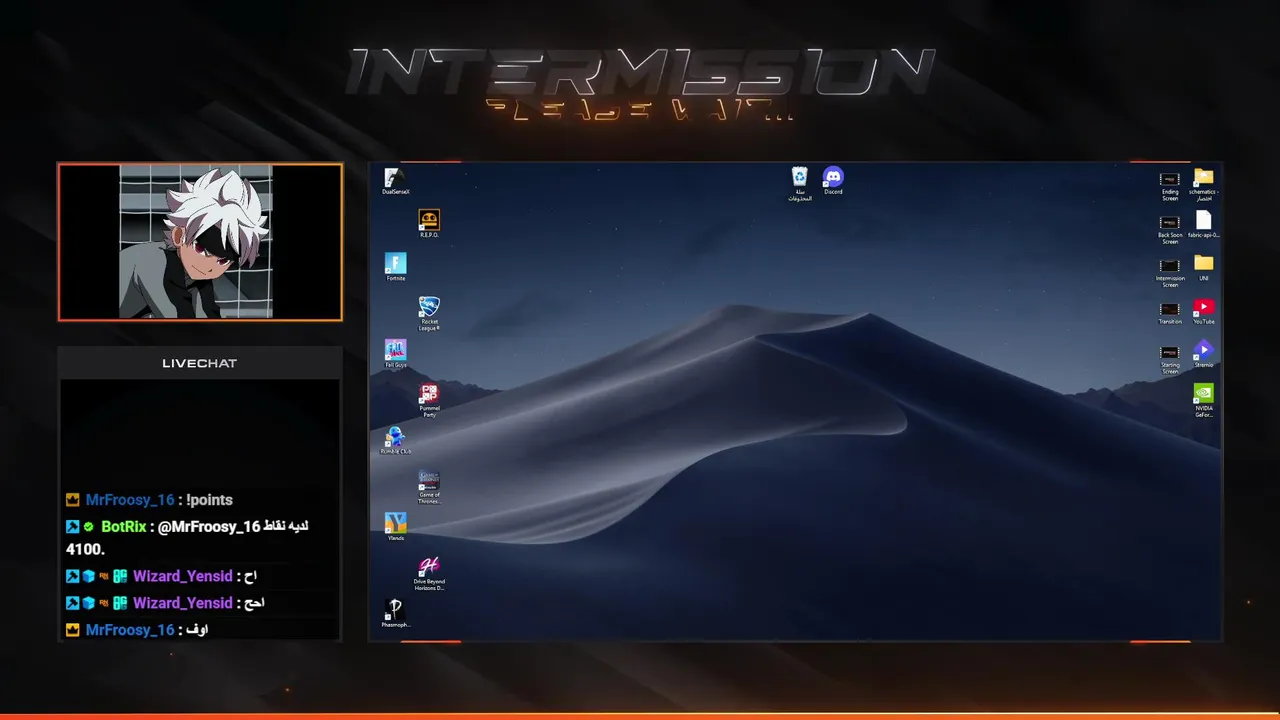Open the Recycle Bin on the desktop
Image resolution: width=1280 pixels, height=720 pixels.
800,184
